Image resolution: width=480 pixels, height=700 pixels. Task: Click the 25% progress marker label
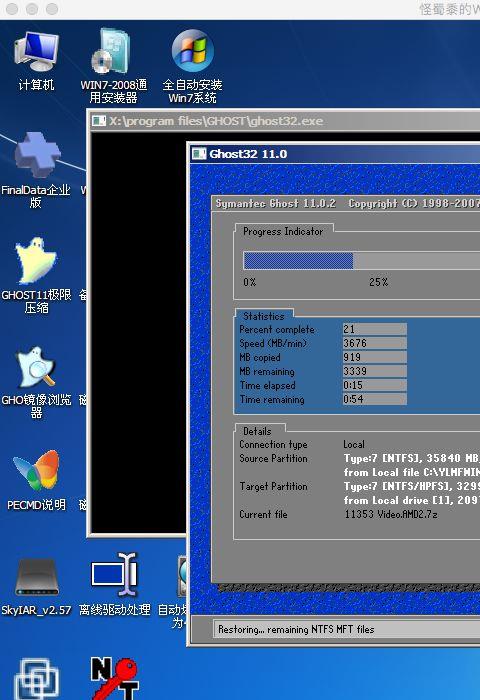379,282
